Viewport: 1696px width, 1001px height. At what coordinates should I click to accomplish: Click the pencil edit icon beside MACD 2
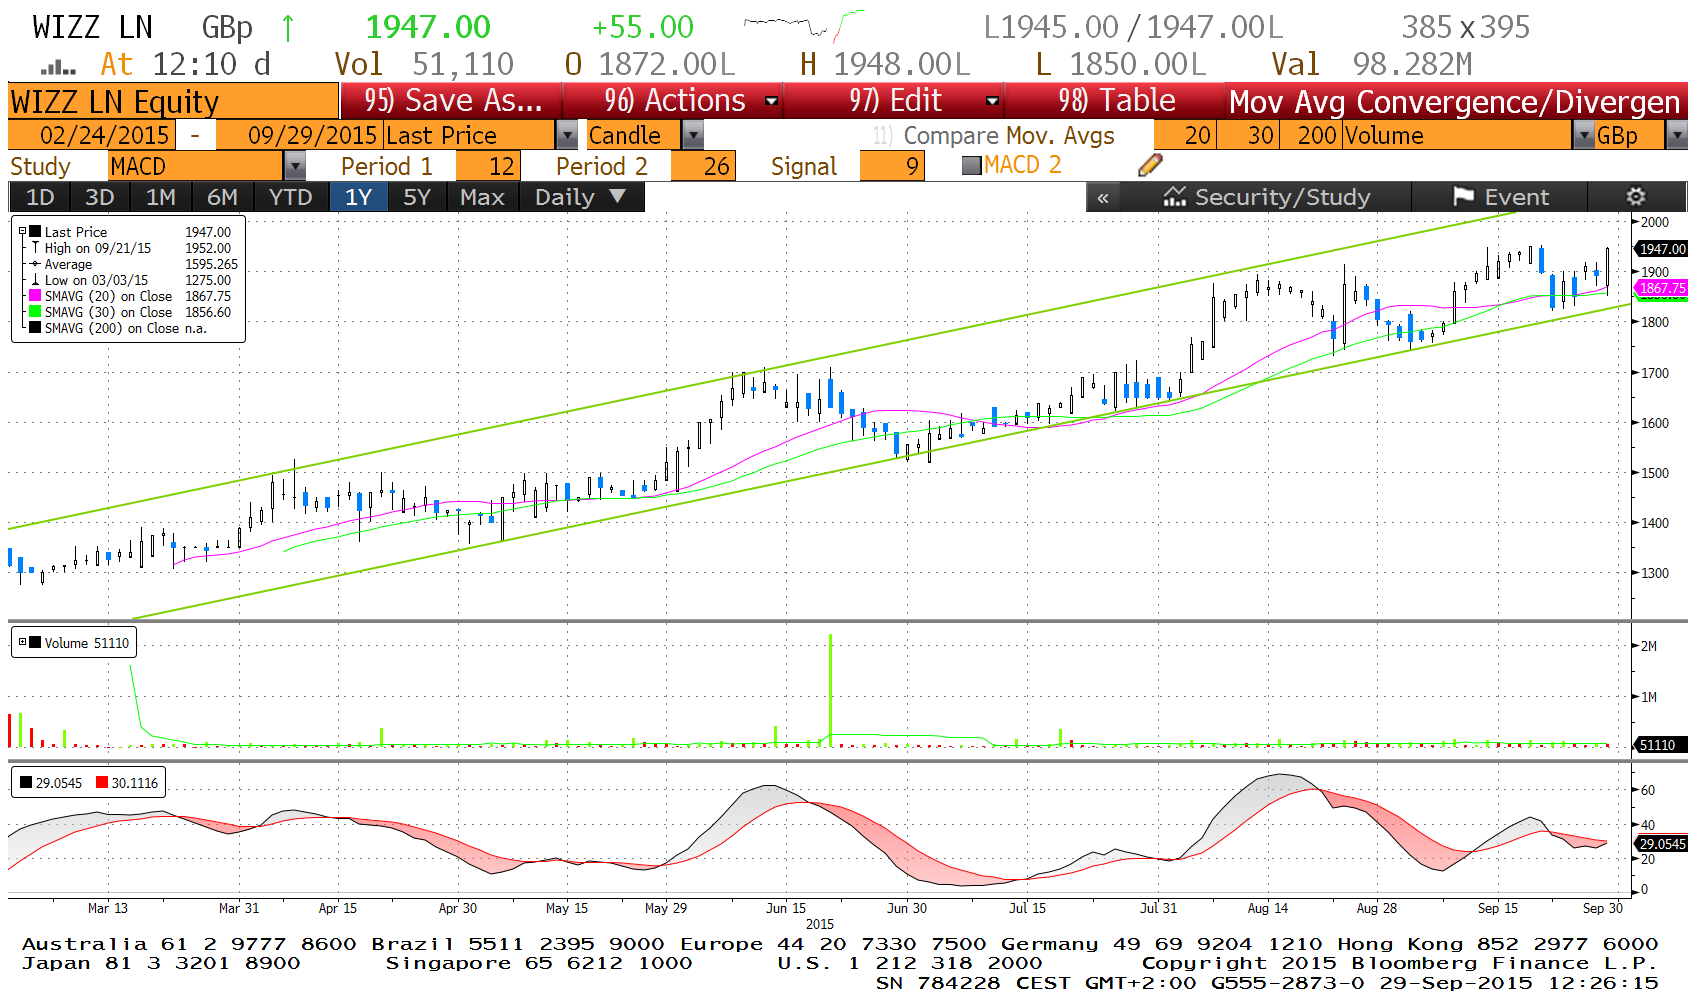[x=1150, y=166]
